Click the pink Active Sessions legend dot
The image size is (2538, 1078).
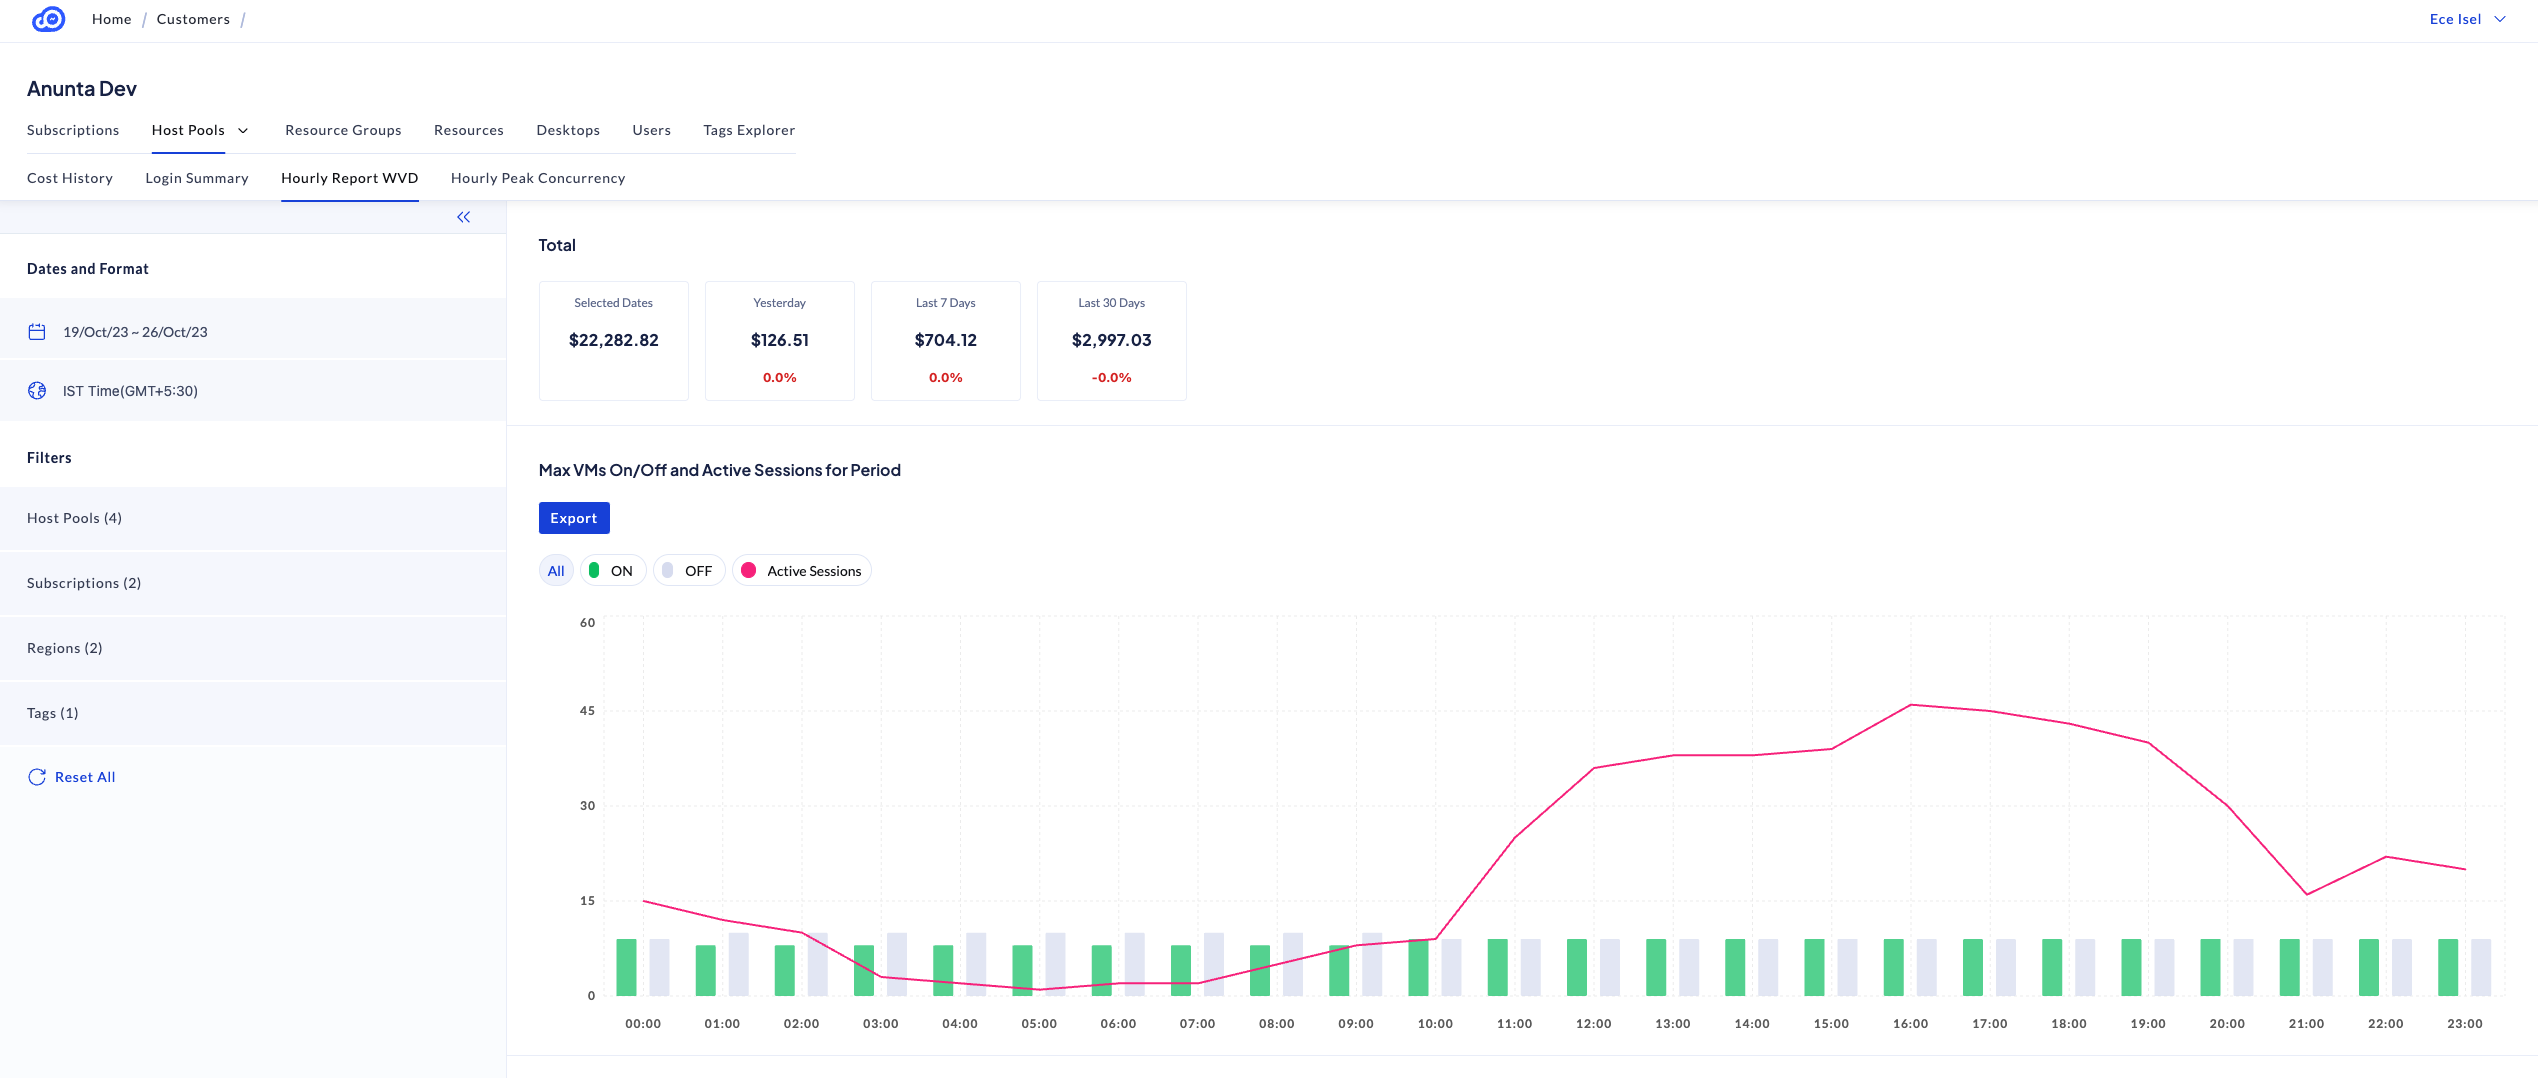click(x=749, y=571)
